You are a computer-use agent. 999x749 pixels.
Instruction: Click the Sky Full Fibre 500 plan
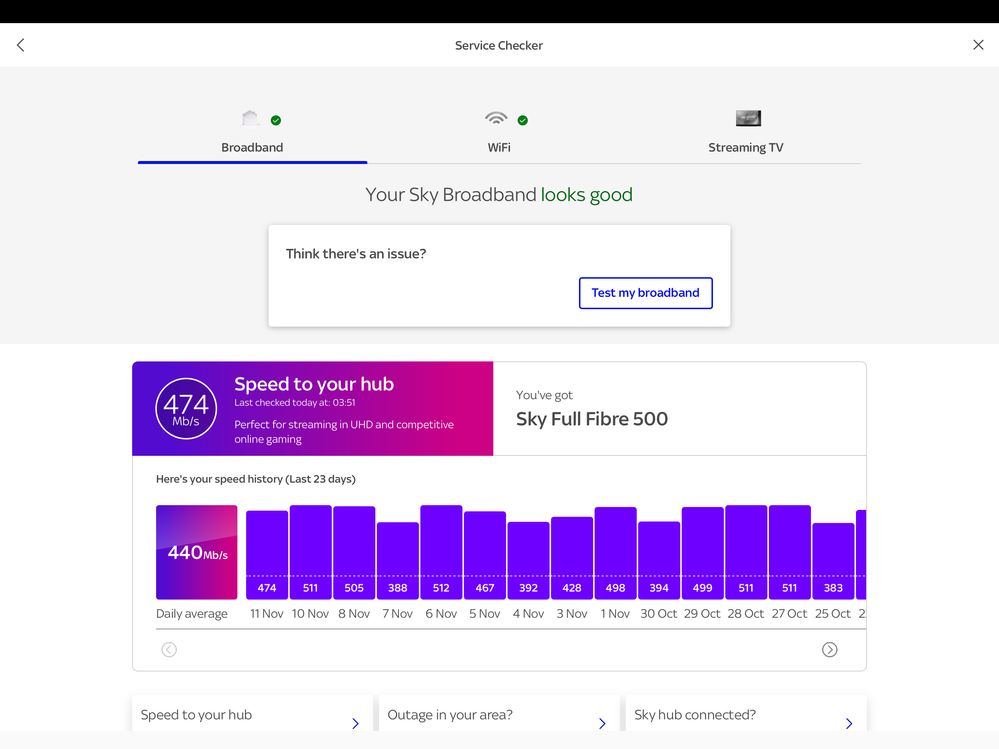point(592,419)
